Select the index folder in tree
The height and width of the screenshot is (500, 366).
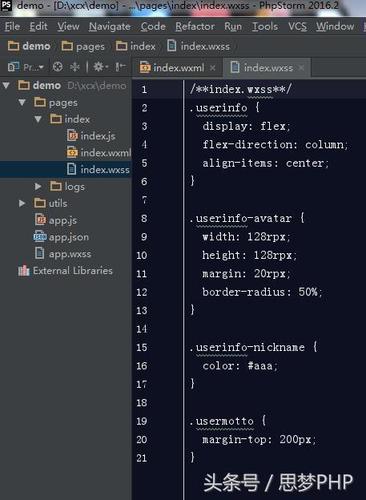tap(70, 119)
